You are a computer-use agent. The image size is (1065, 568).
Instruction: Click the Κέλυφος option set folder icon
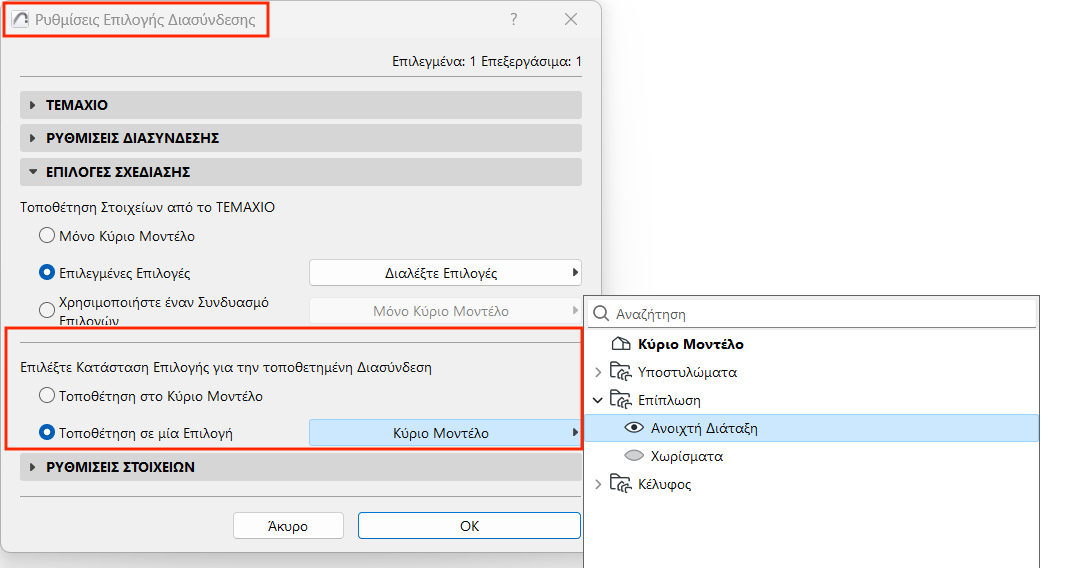click(x=624, y=484)
